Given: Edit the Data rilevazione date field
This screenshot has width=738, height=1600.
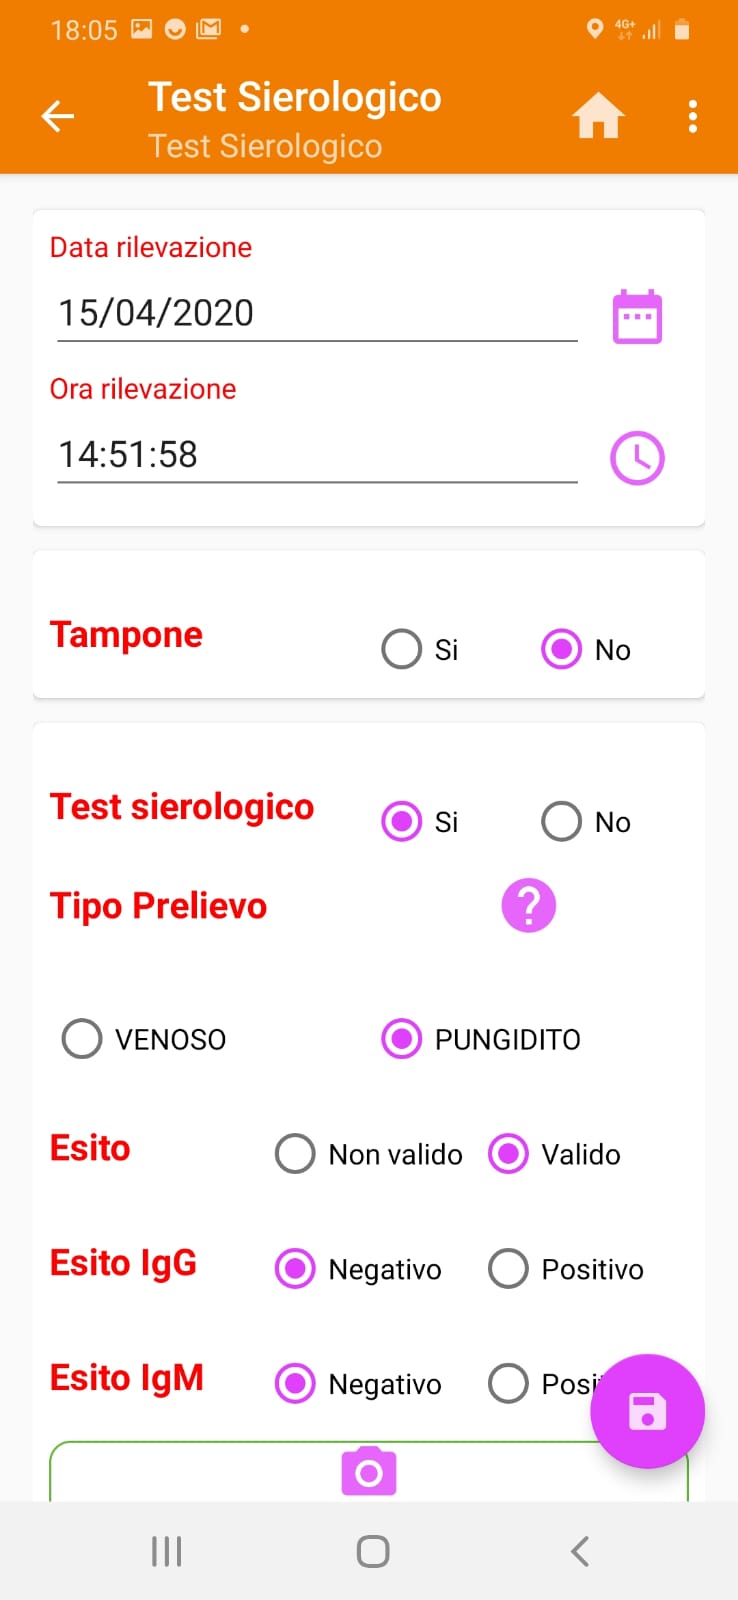Looking at the screenshot, I should [316, 314].
